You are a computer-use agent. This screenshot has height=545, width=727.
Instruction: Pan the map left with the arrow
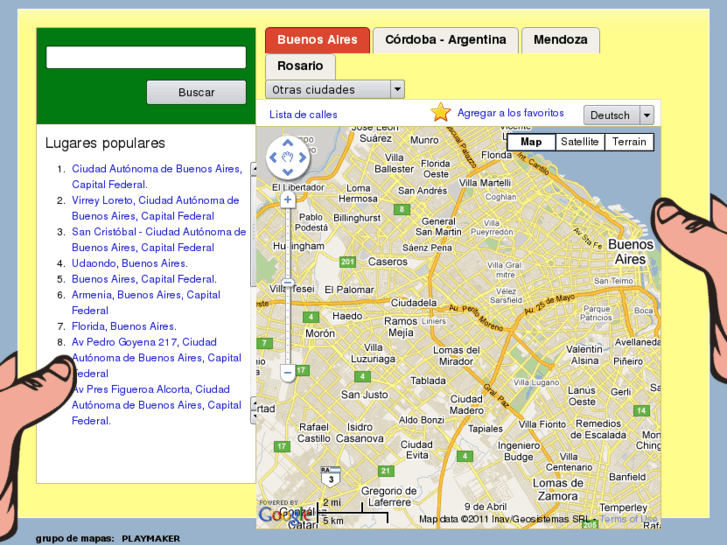click(273, 158)
